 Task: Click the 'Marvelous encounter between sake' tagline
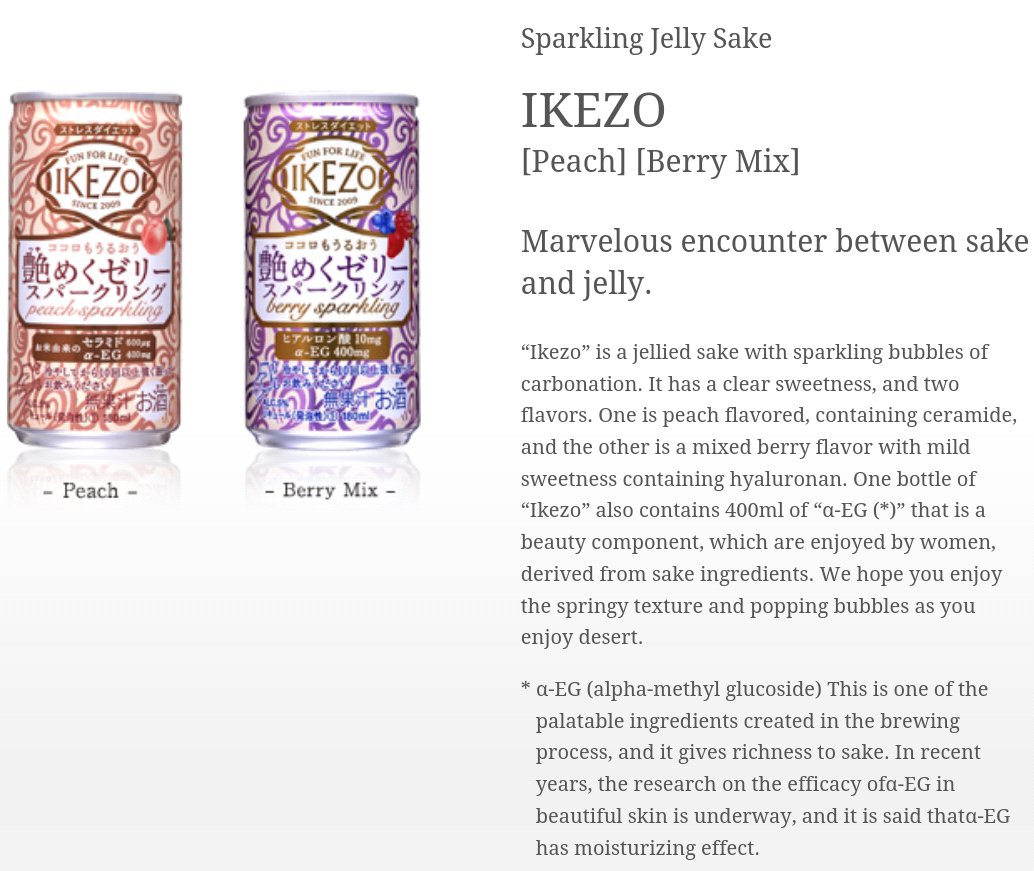(x=775, y=241)
